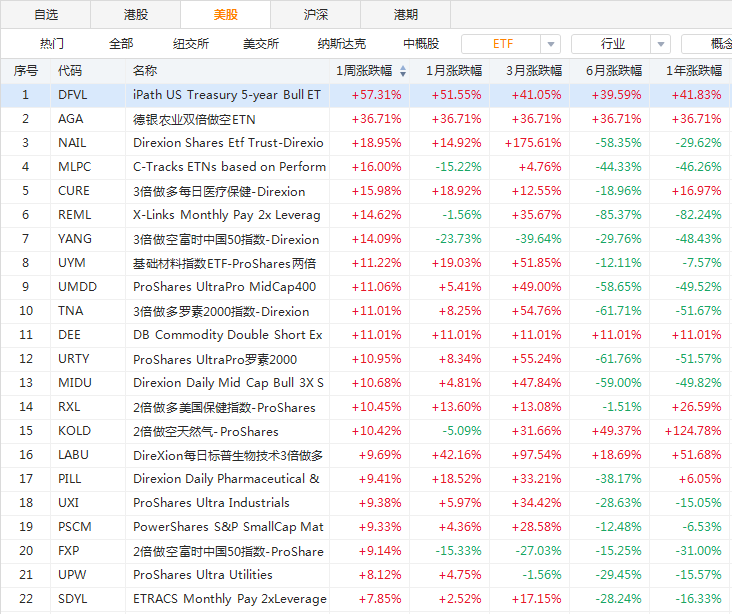Filter by 纽交所 exchange
732x614 pixels.
(x=191, y=44)
